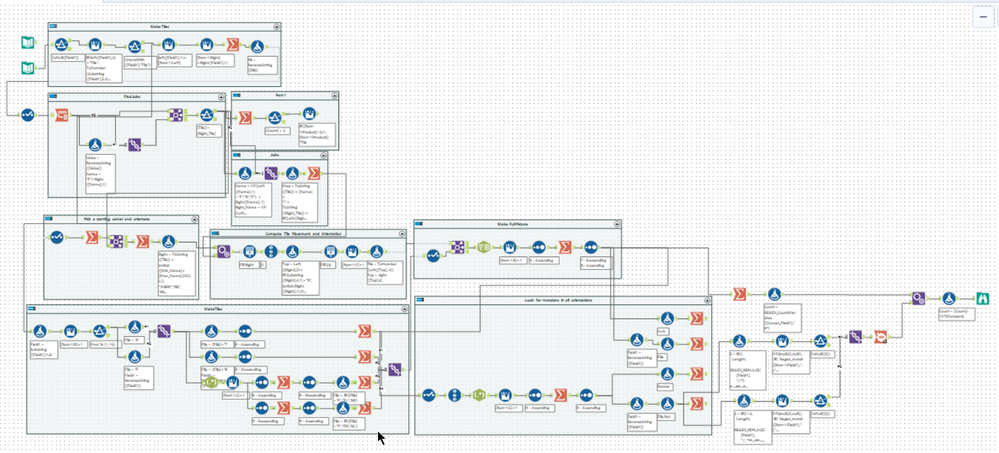Select the Join tool inside Find Joins container
Screen dimensions: 999x453
click(x=176, y=115)
